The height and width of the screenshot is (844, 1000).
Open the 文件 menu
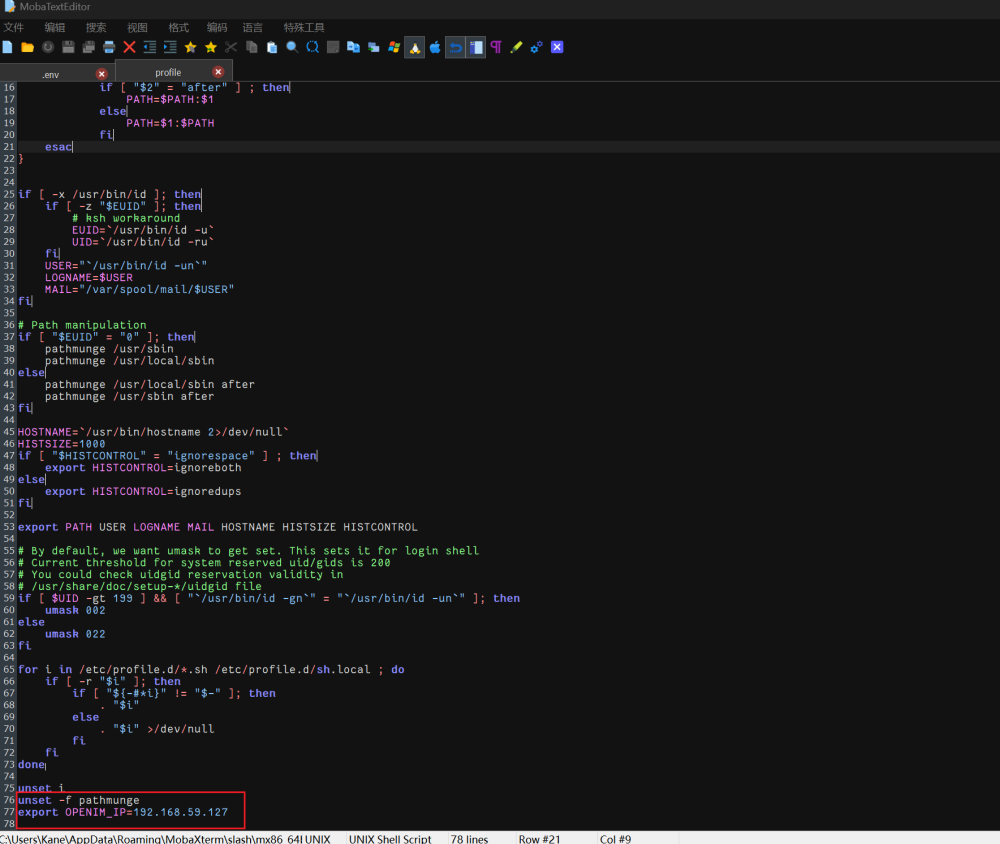pos(14,27)
